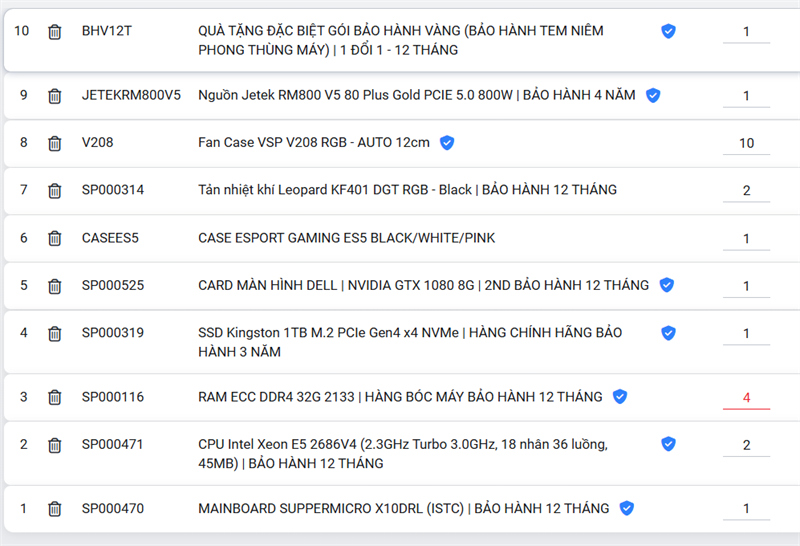Screen dimensions: 800x546
Task: Click trash icon for SP000319 SSD
Action: pos(55,334)
